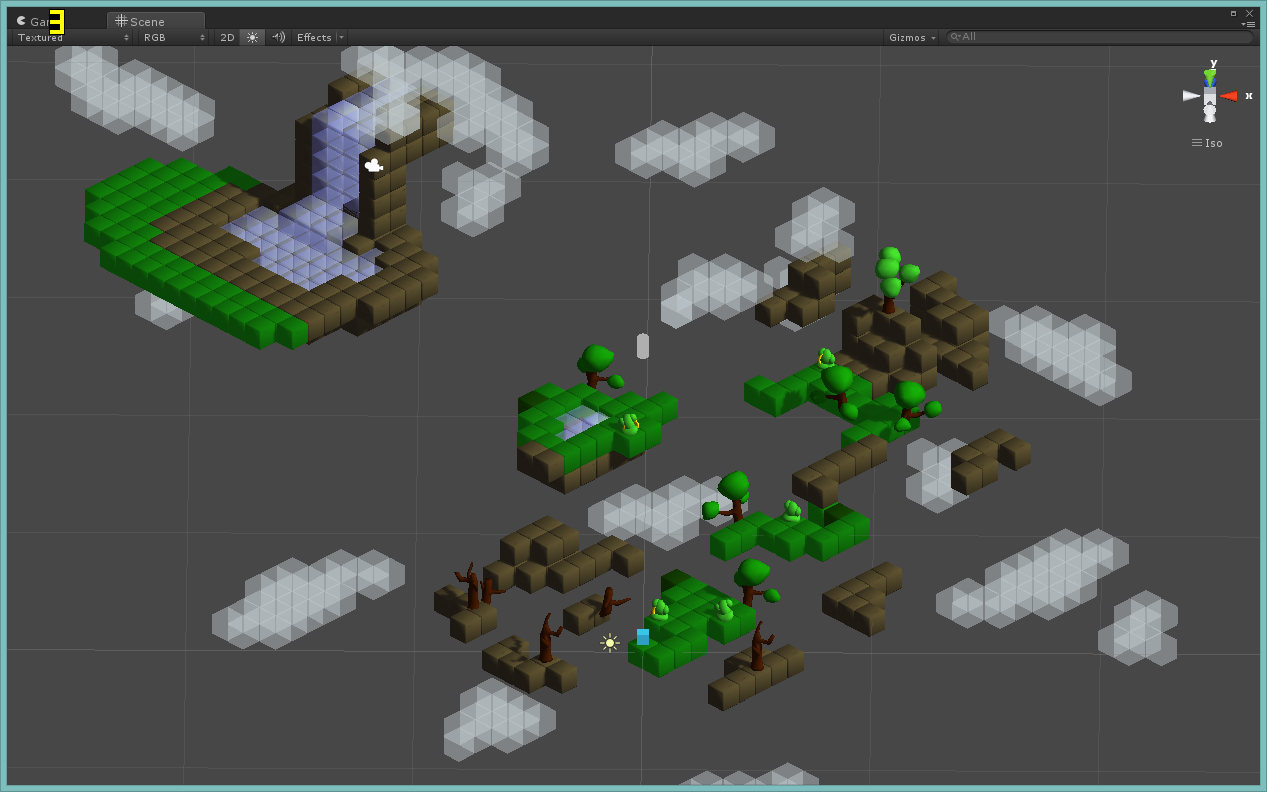1267x792 pixels.
Task: Open the RGB render mode dropdown
Action: pyautogui.click(x=174, y=37)
